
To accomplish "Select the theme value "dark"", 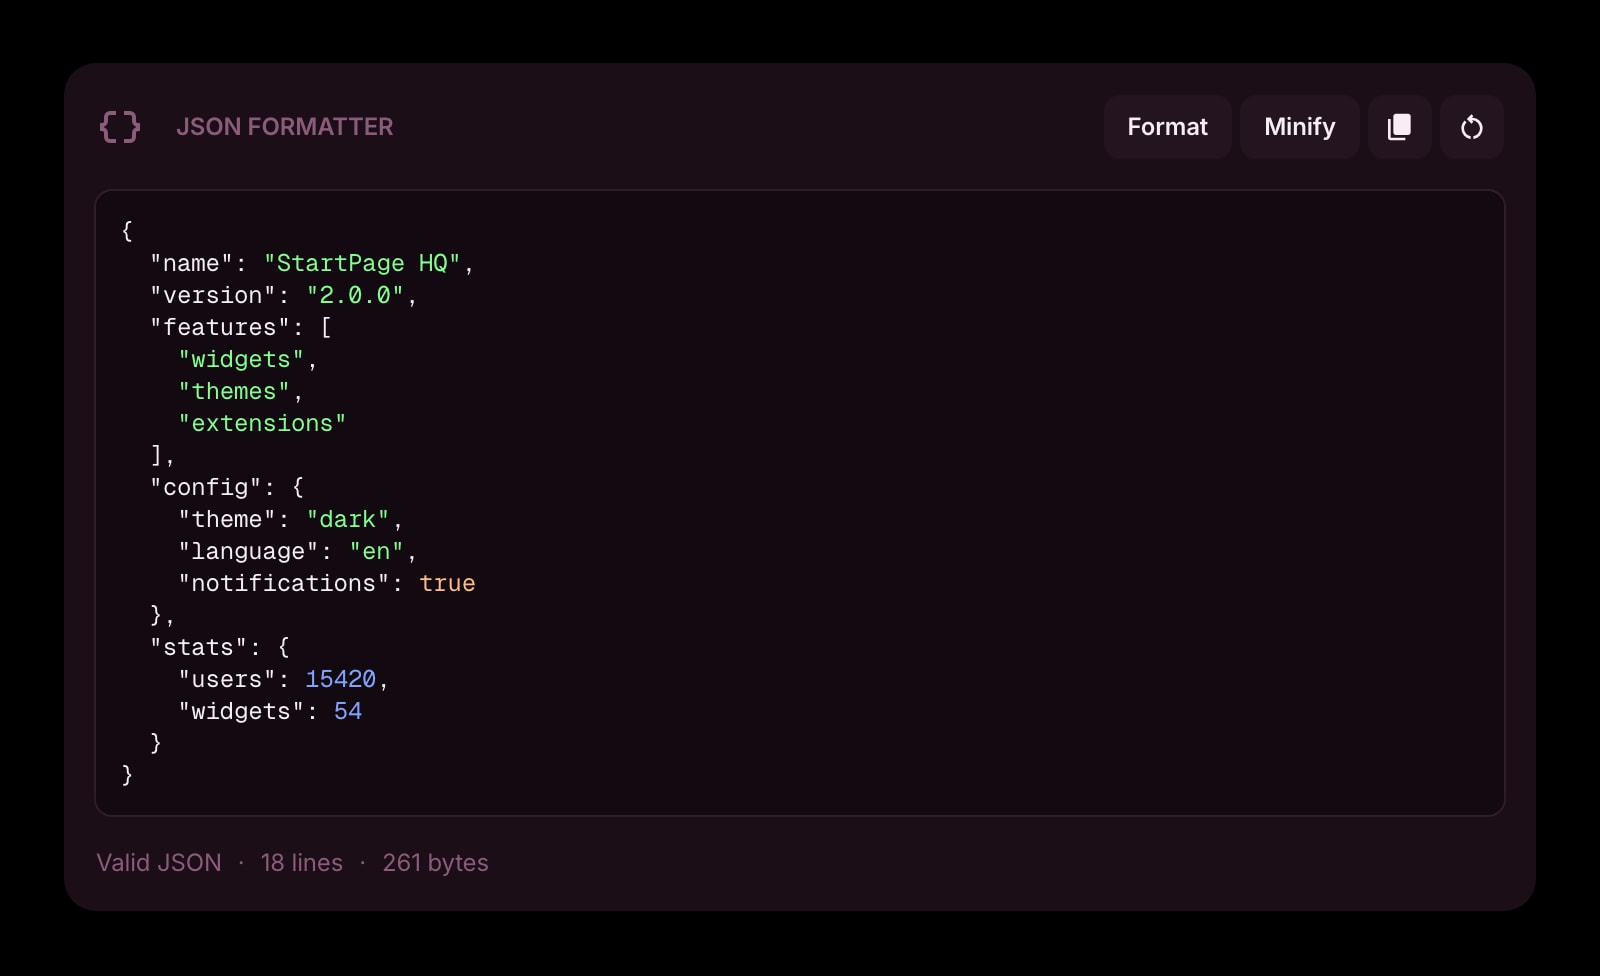I will click(348, 519).
